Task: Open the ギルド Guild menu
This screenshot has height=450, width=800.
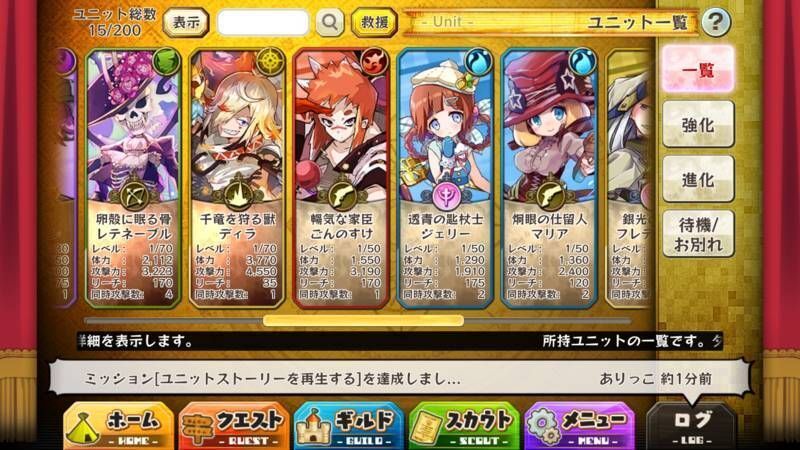Action: click(349, 427)
